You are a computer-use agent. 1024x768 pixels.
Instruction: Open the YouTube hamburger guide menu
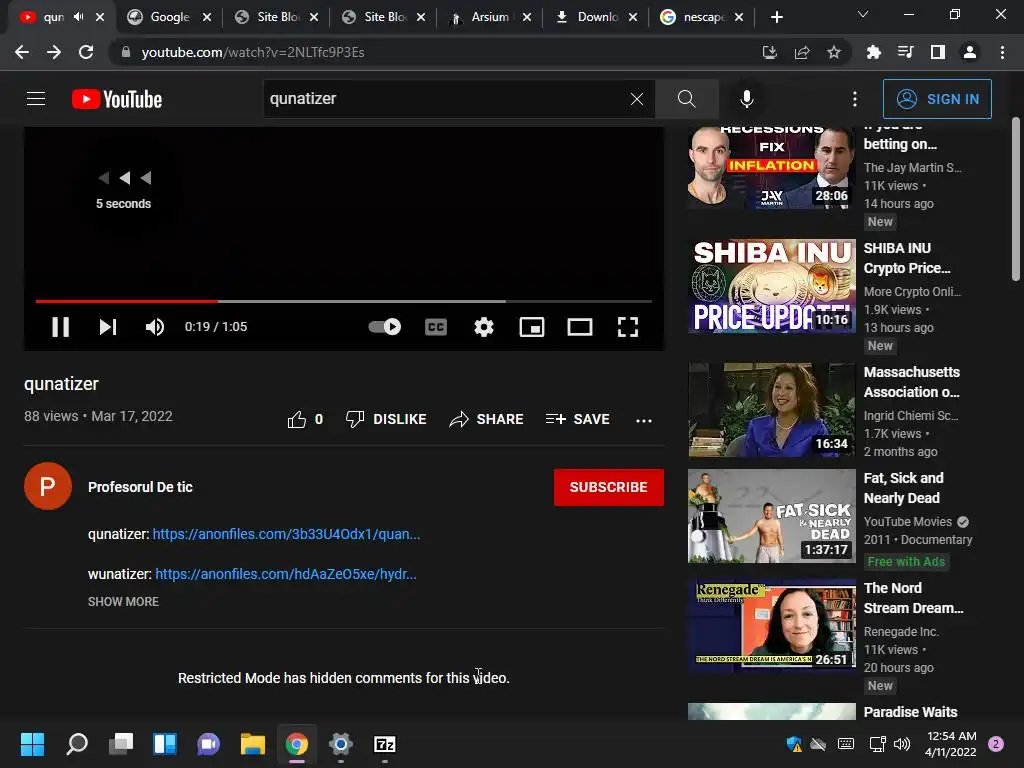pyautogui.click(x=36, y=99)
